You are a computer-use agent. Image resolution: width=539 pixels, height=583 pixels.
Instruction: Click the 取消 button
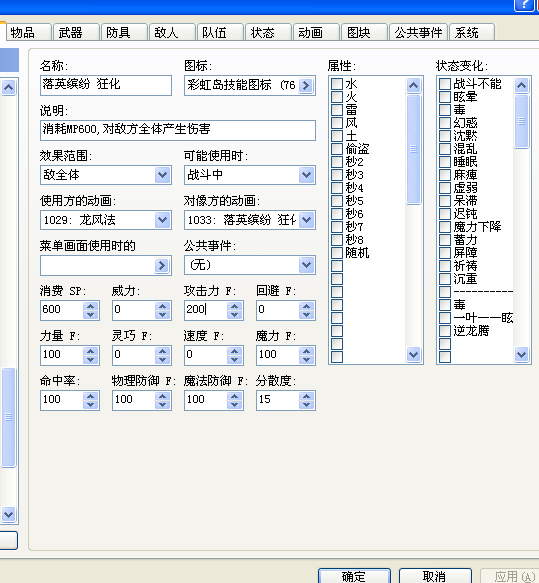pyautogui.click(x=435, y=576)
